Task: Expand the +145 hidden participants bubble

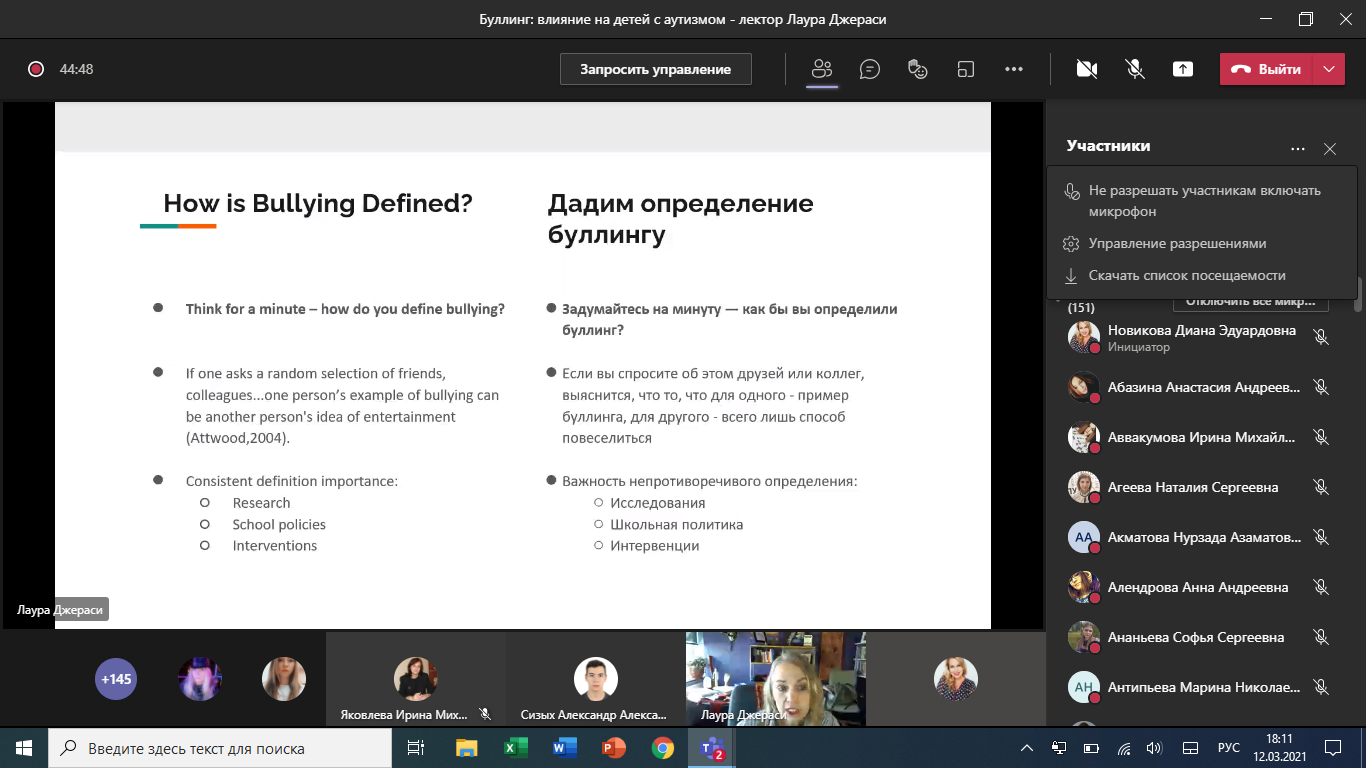Action: [116, 679]
